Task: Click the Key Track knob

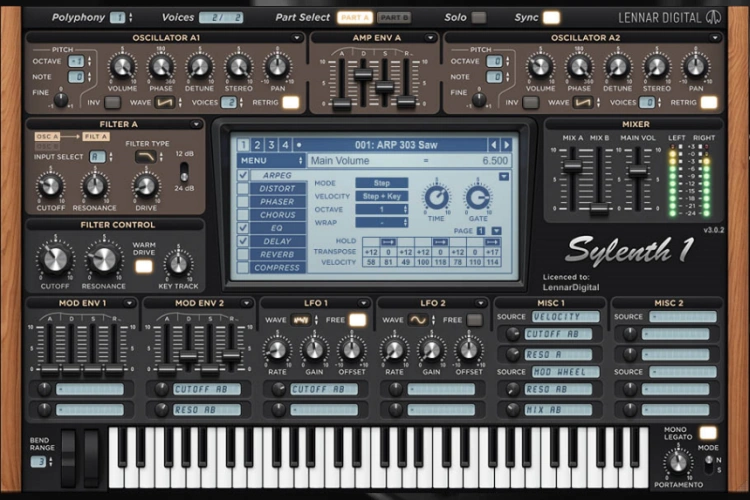Action: click(x=178, y=264)
